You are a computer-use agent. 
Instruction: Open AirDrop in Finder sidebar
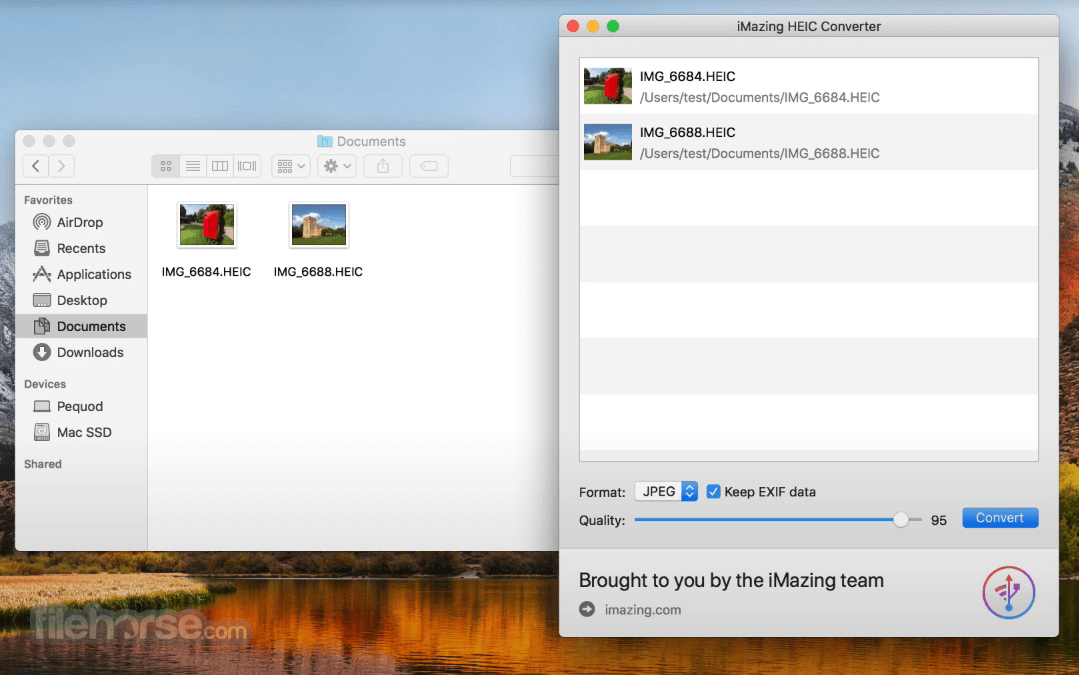[79, 222]
